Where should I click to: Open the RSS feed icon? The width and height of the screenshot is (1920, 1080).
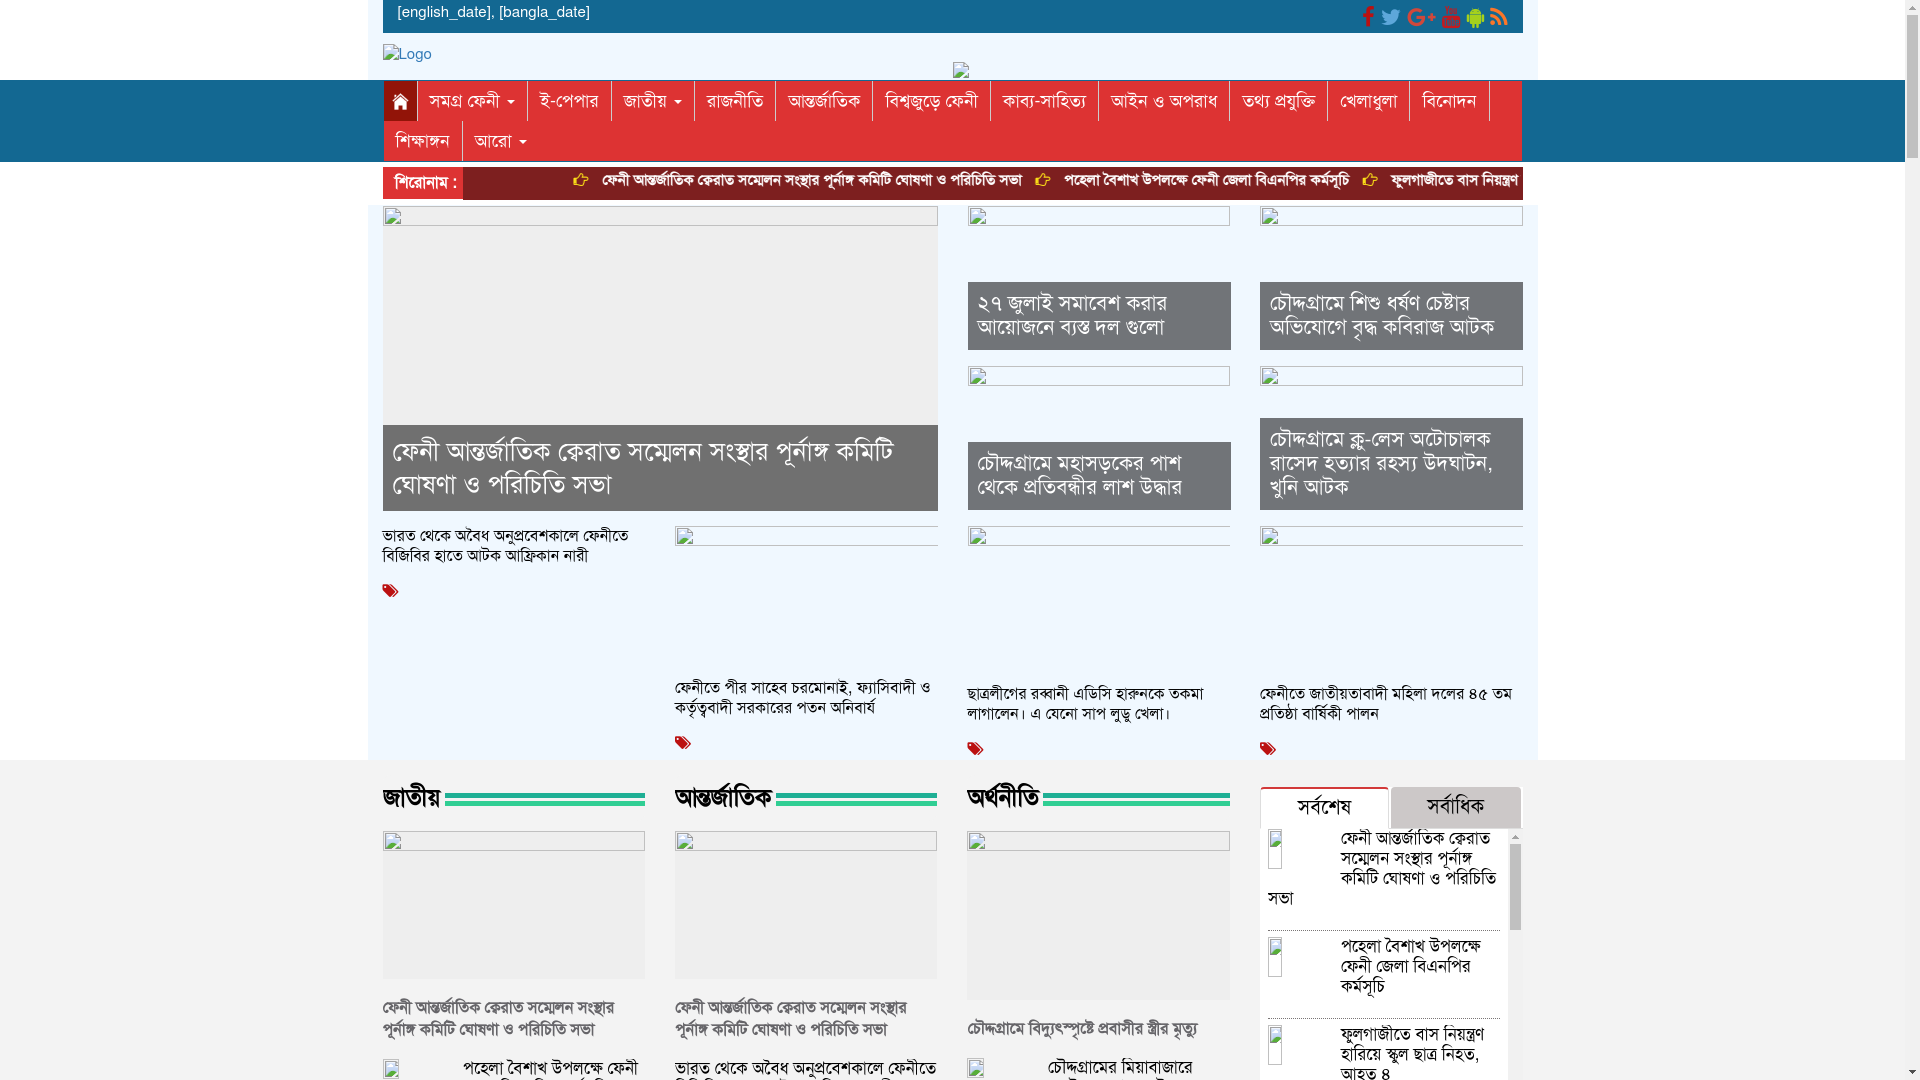[x=1498, y=17]
